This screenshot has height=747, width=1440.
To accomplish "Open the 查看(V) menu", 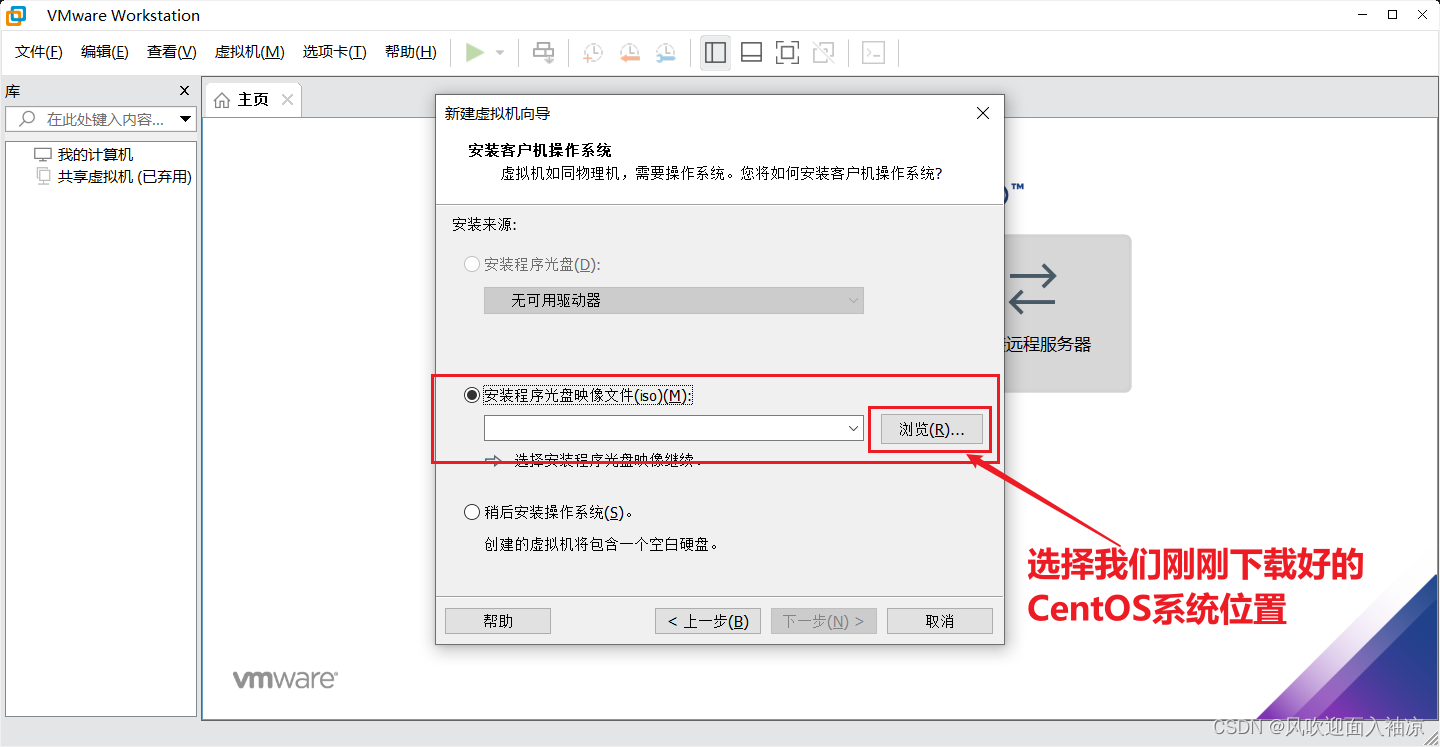I will point(172,52).
